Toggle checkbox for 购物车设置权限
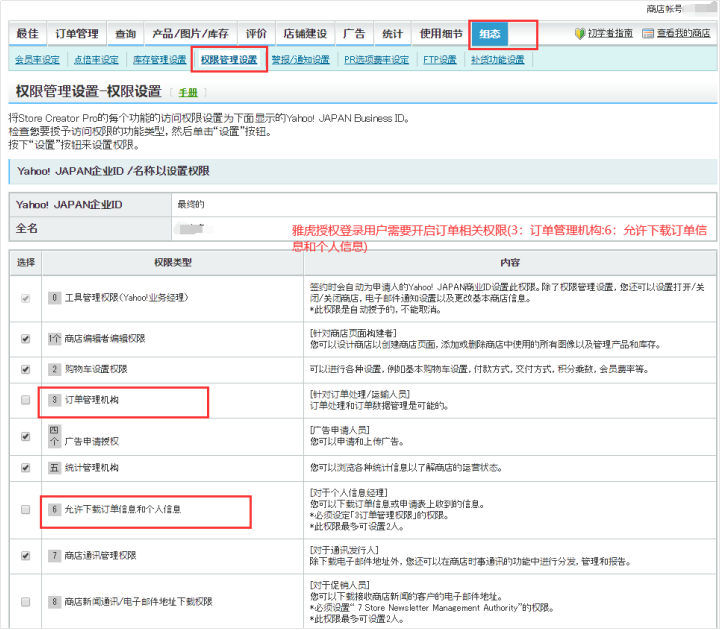Viewport: 720px width, 630px height. click(x=26, y=369)
